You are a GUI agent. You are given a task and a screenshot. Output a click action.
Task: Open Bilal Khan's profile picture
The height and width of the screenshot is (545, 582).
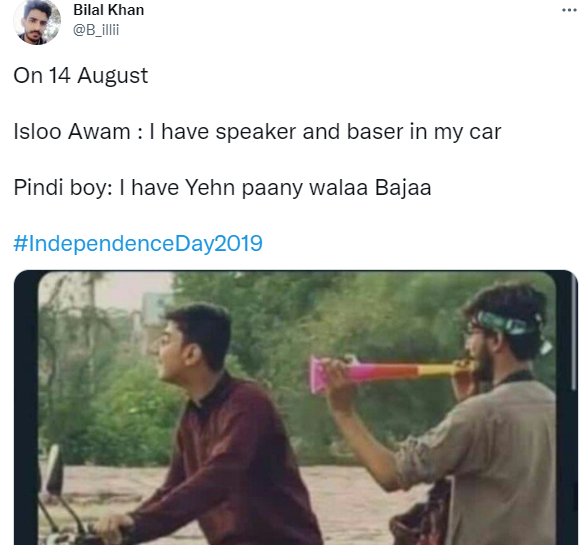tap(37, 22)
